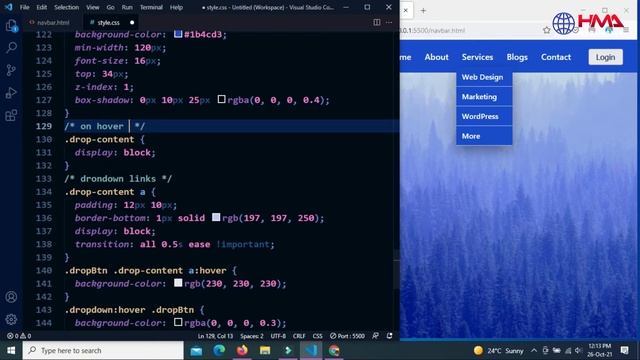Open the Source Control view
The height and width of the screenshot is (360, 640).
click(11, 70)
